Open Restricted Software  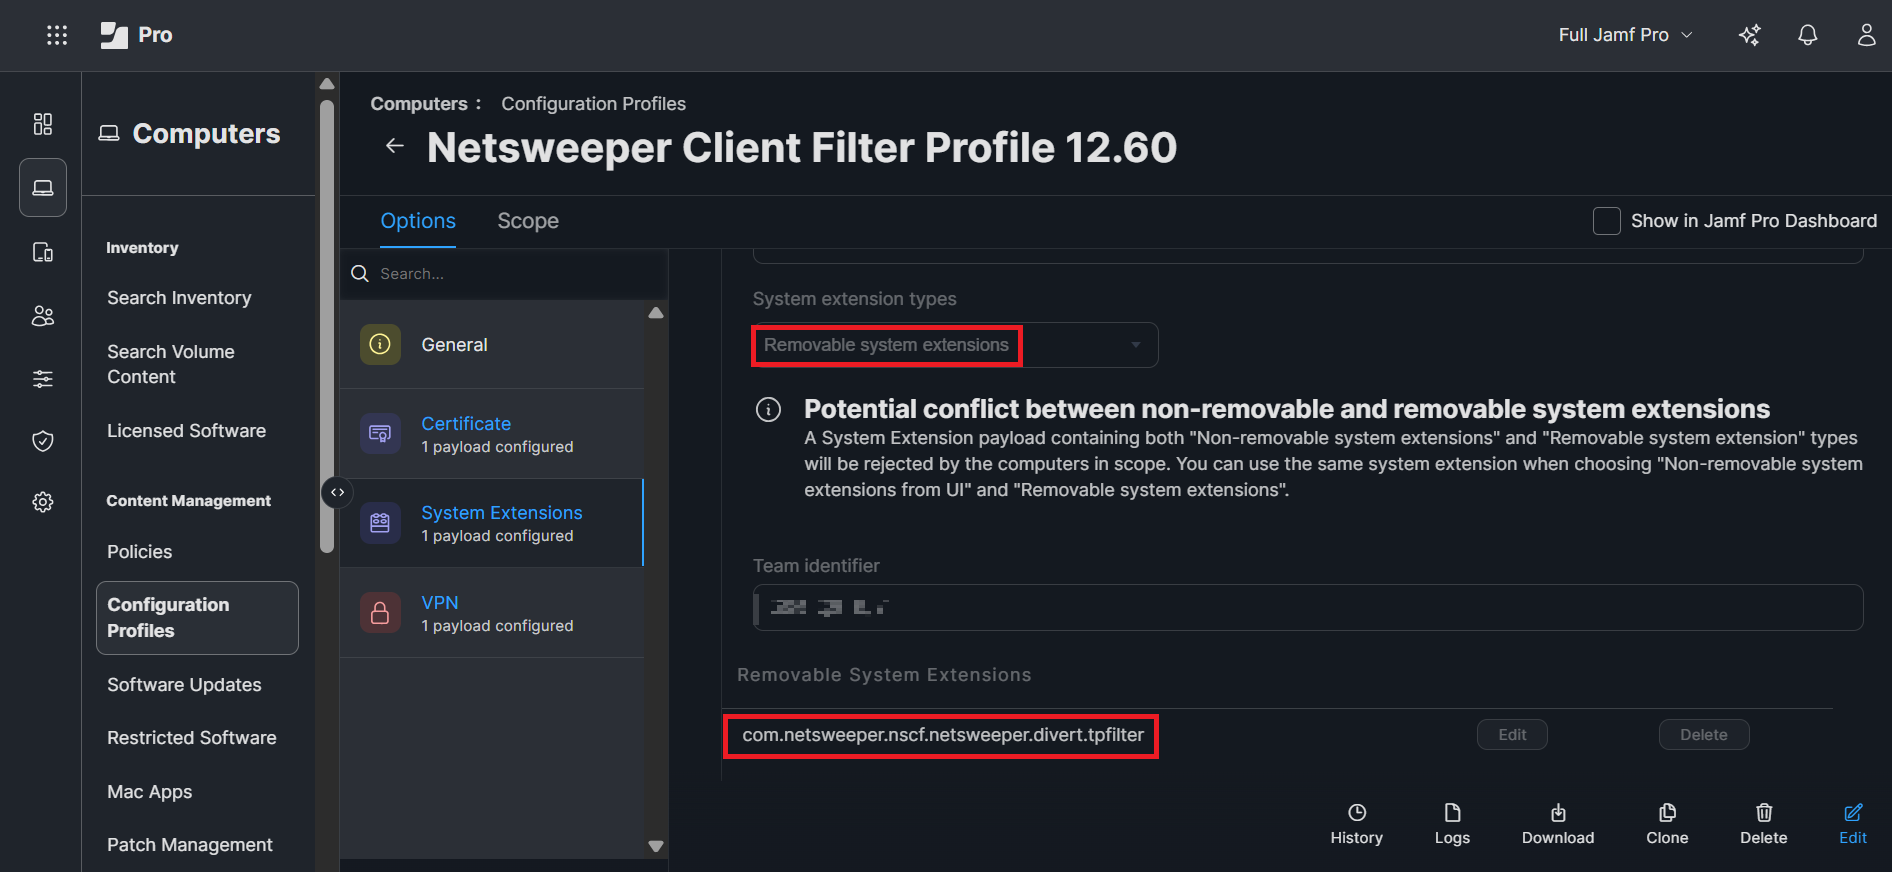[192, 738]
